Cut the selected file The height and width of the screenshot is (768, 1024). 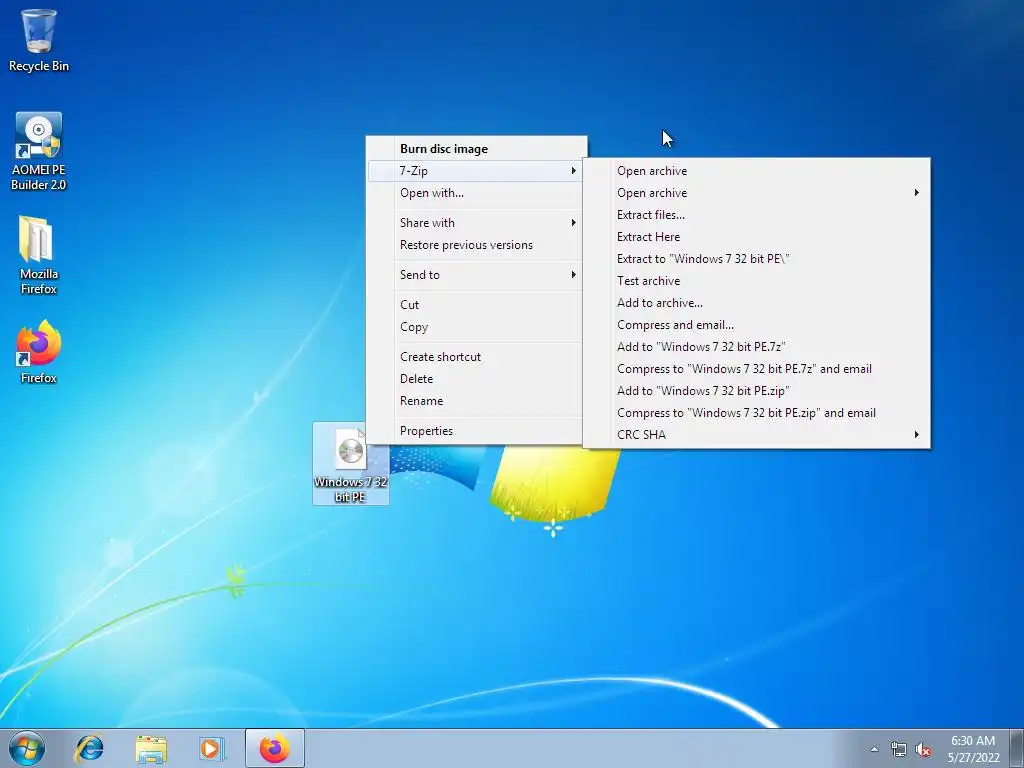[x=475, y=305]
